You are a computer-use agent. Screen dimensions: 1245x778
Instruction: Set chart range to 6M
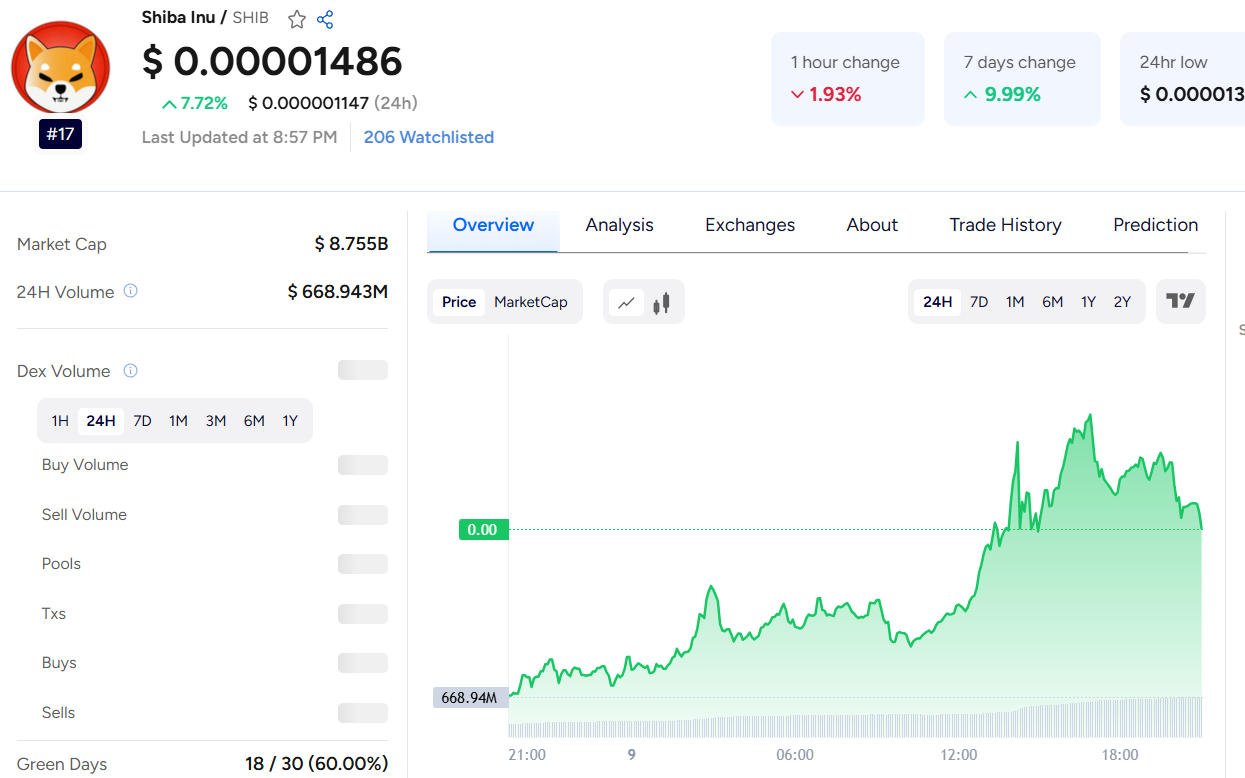pyautogui.click(x=1052, y=302)
